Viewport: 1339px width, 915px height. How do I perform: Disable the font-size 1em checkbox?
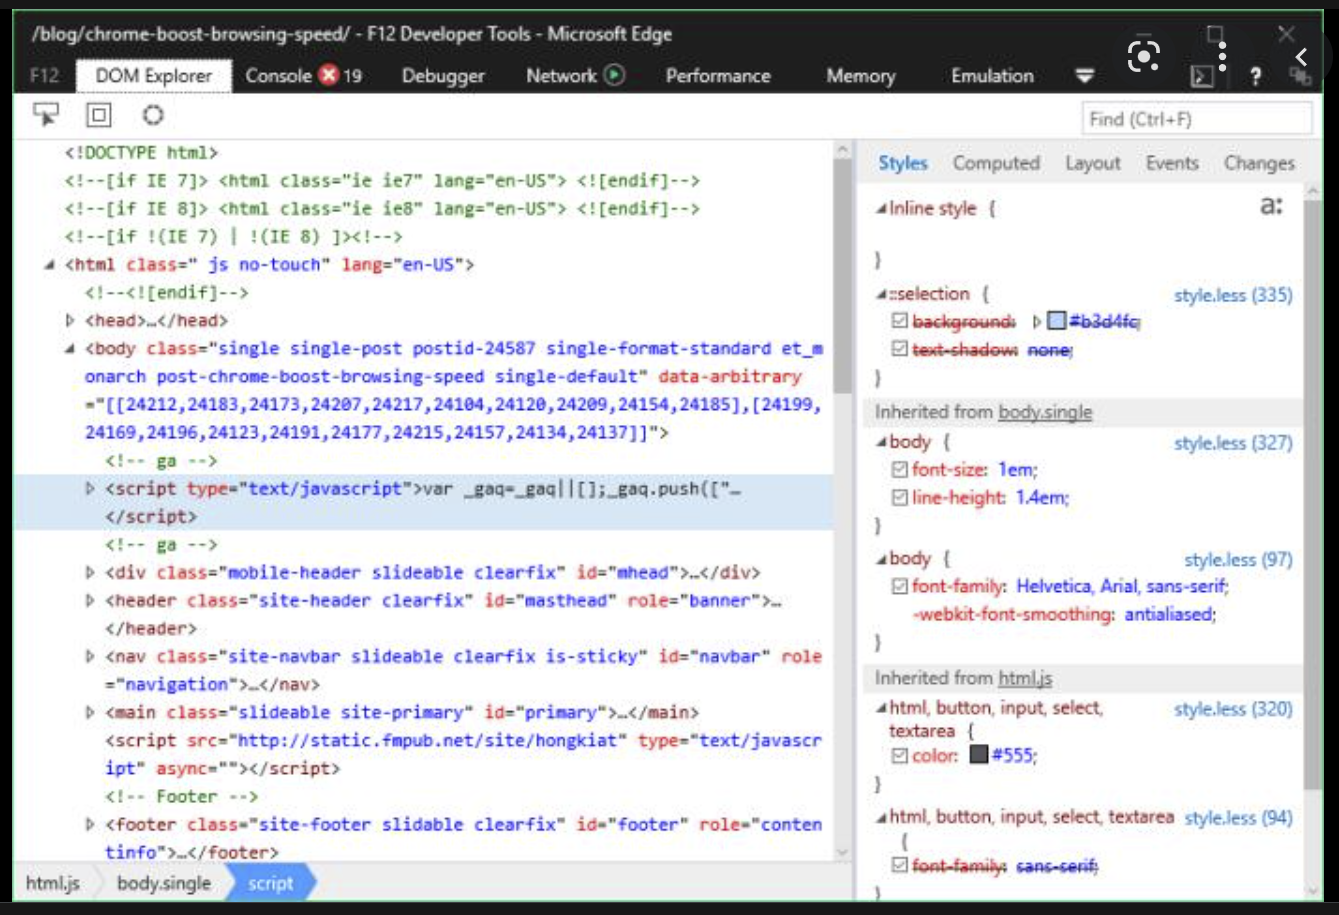click(x=899, y=469)
